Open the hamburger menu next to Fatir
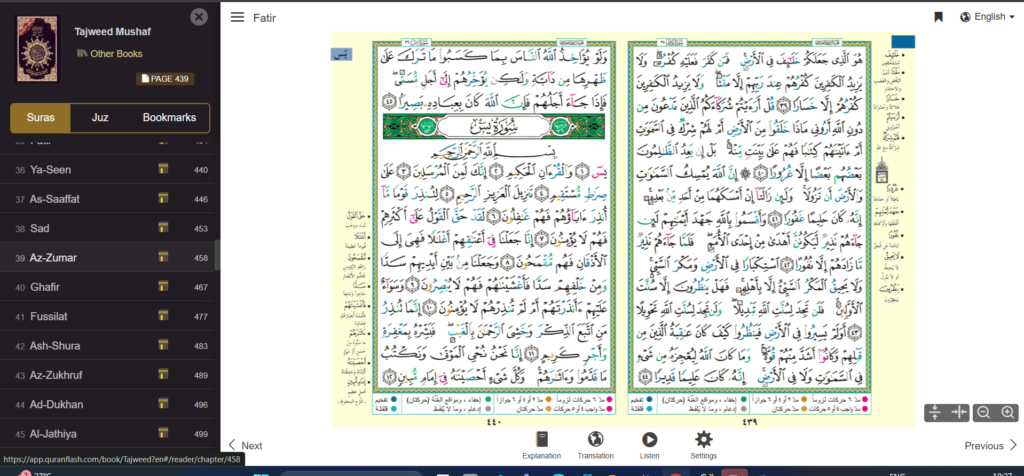 (237, 18)
